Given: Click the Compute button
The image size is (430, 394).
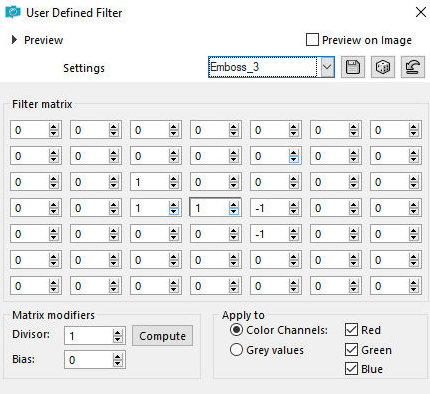Looking at the screenshot, I should coord(162,336).
